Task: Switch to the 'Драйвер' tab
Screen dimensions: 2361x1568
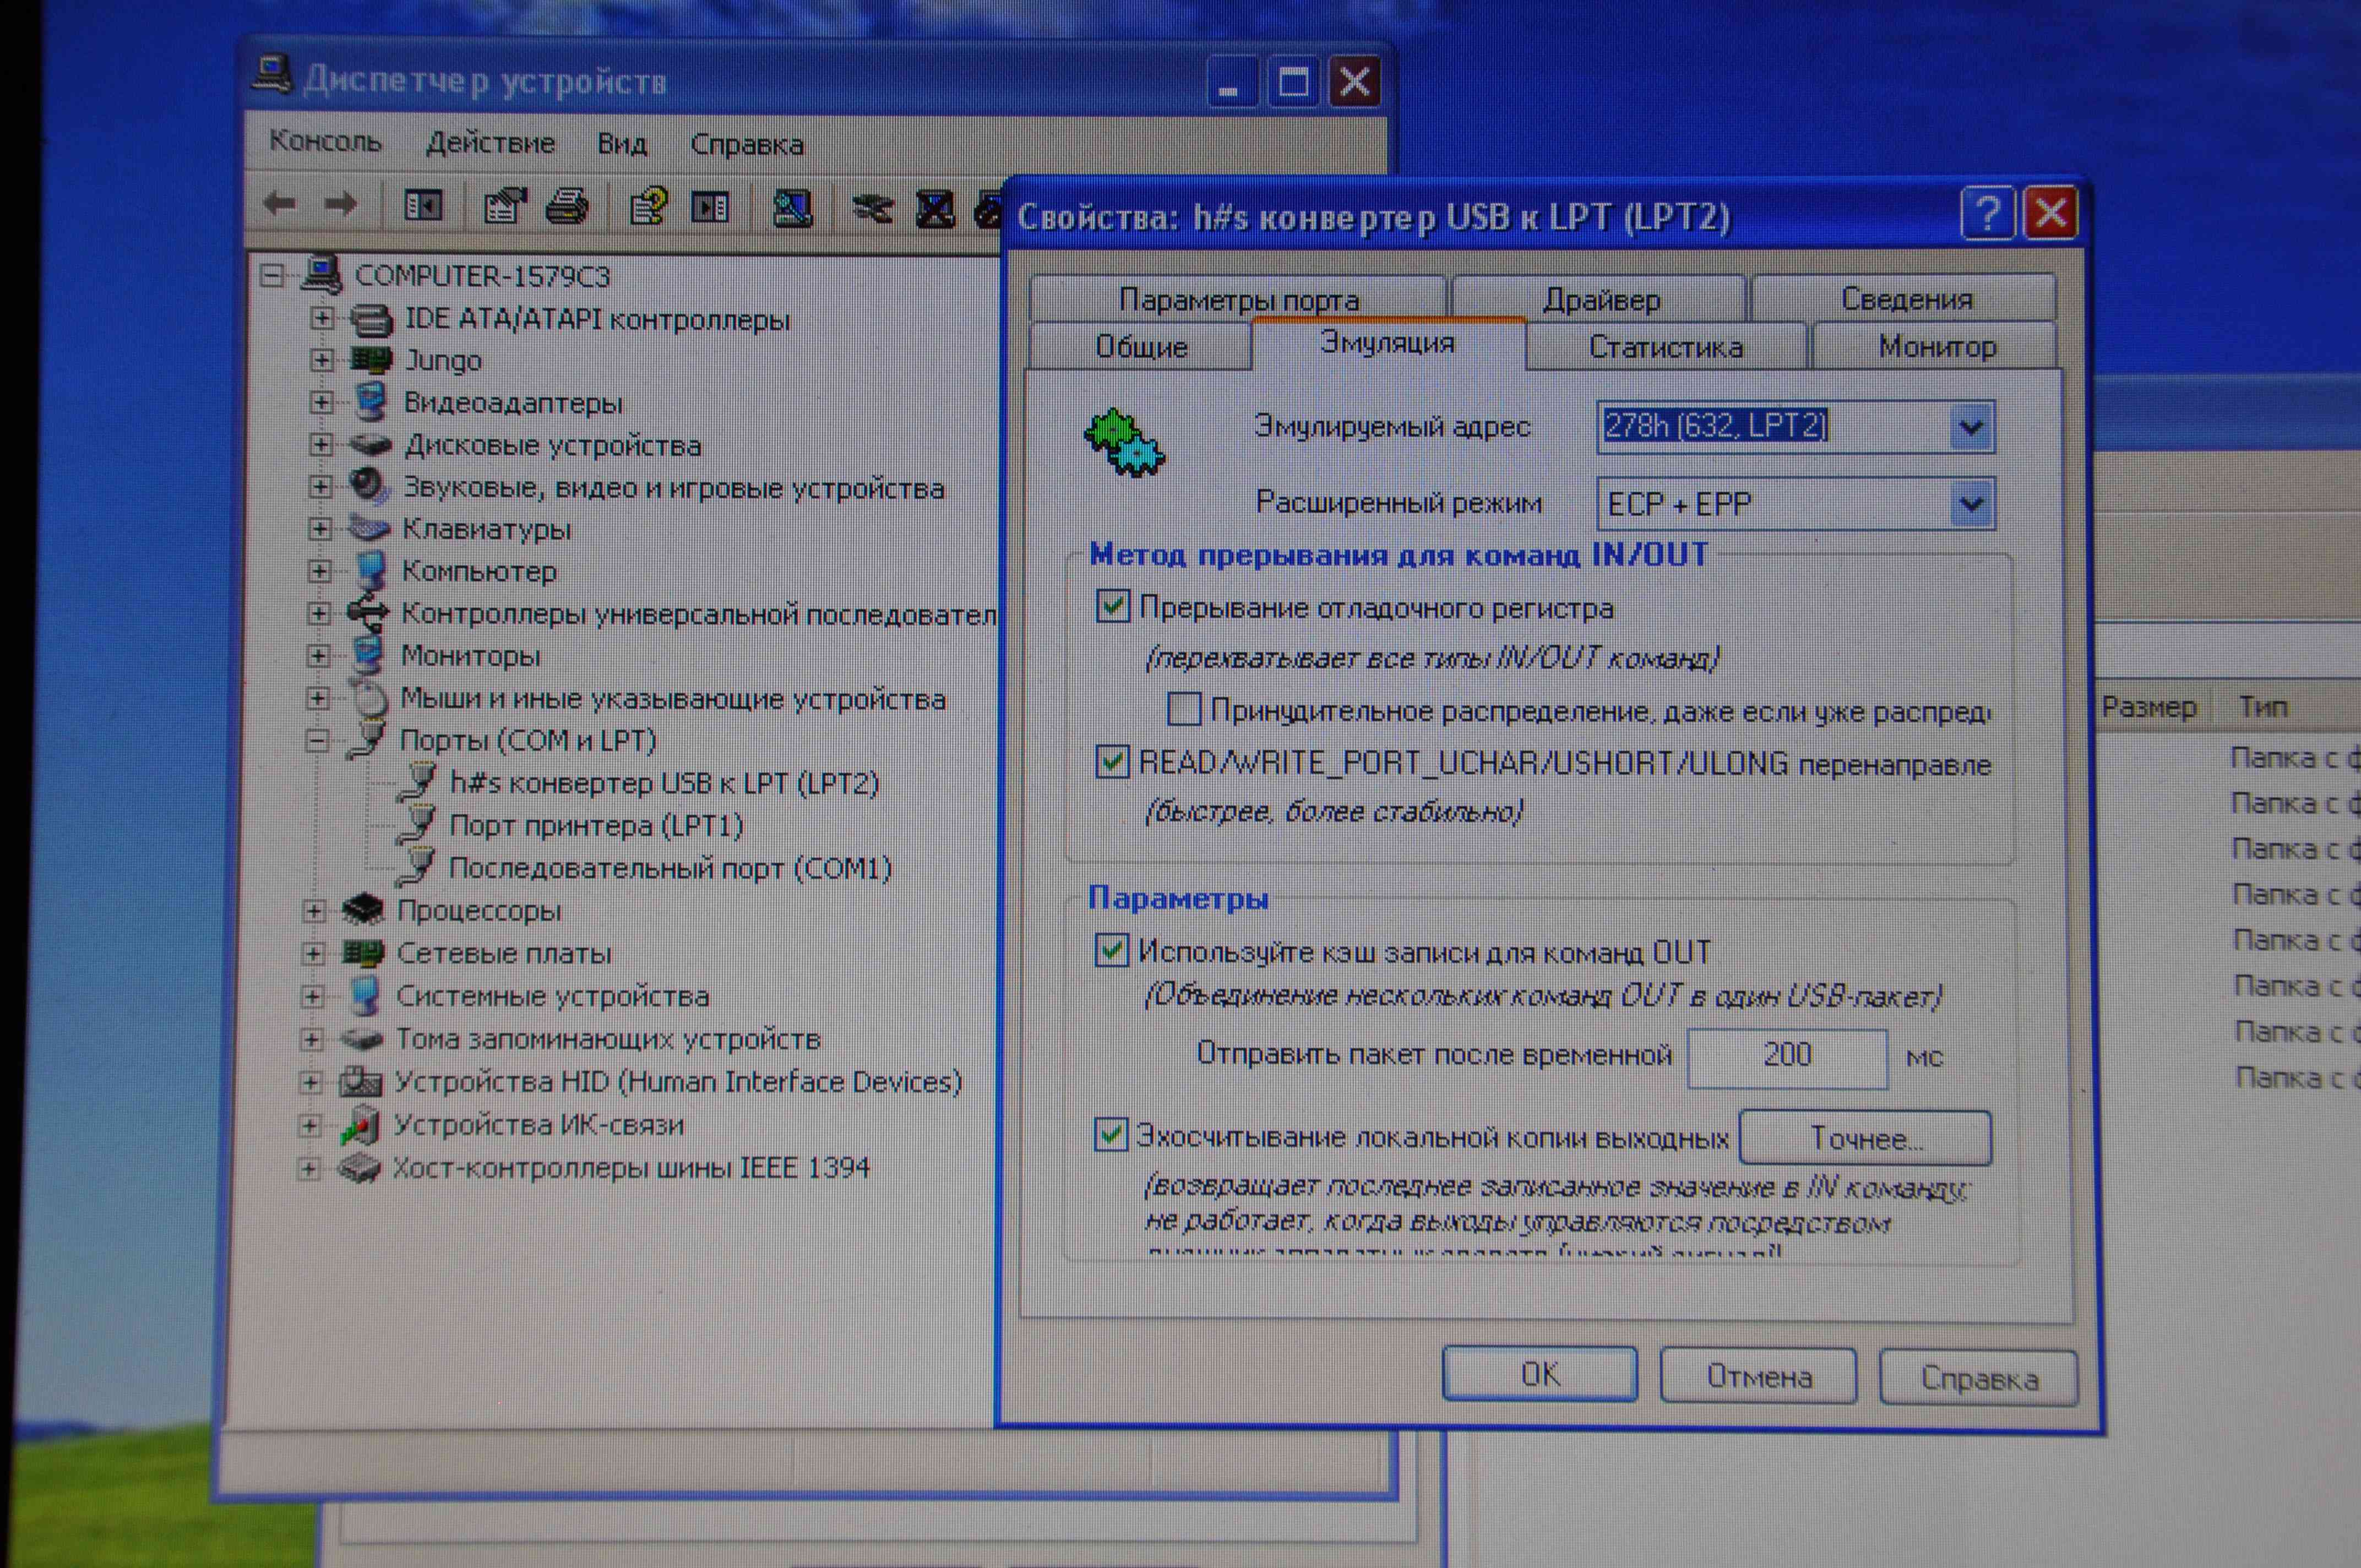Action: (1600, 299)
